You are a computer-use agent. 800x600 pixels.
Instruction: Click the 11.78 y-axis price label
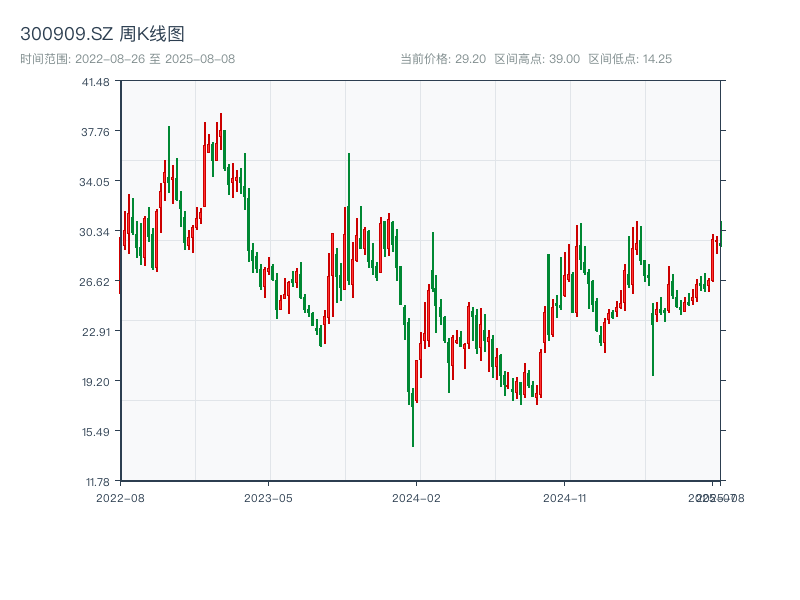pyautogui.click(x=97, y=481)
